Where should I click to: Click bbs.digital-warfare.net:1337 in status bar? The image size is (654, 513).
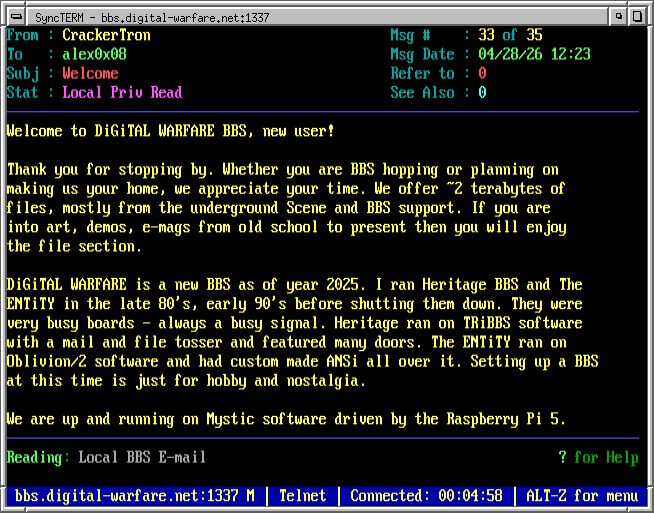coord(127,496)
